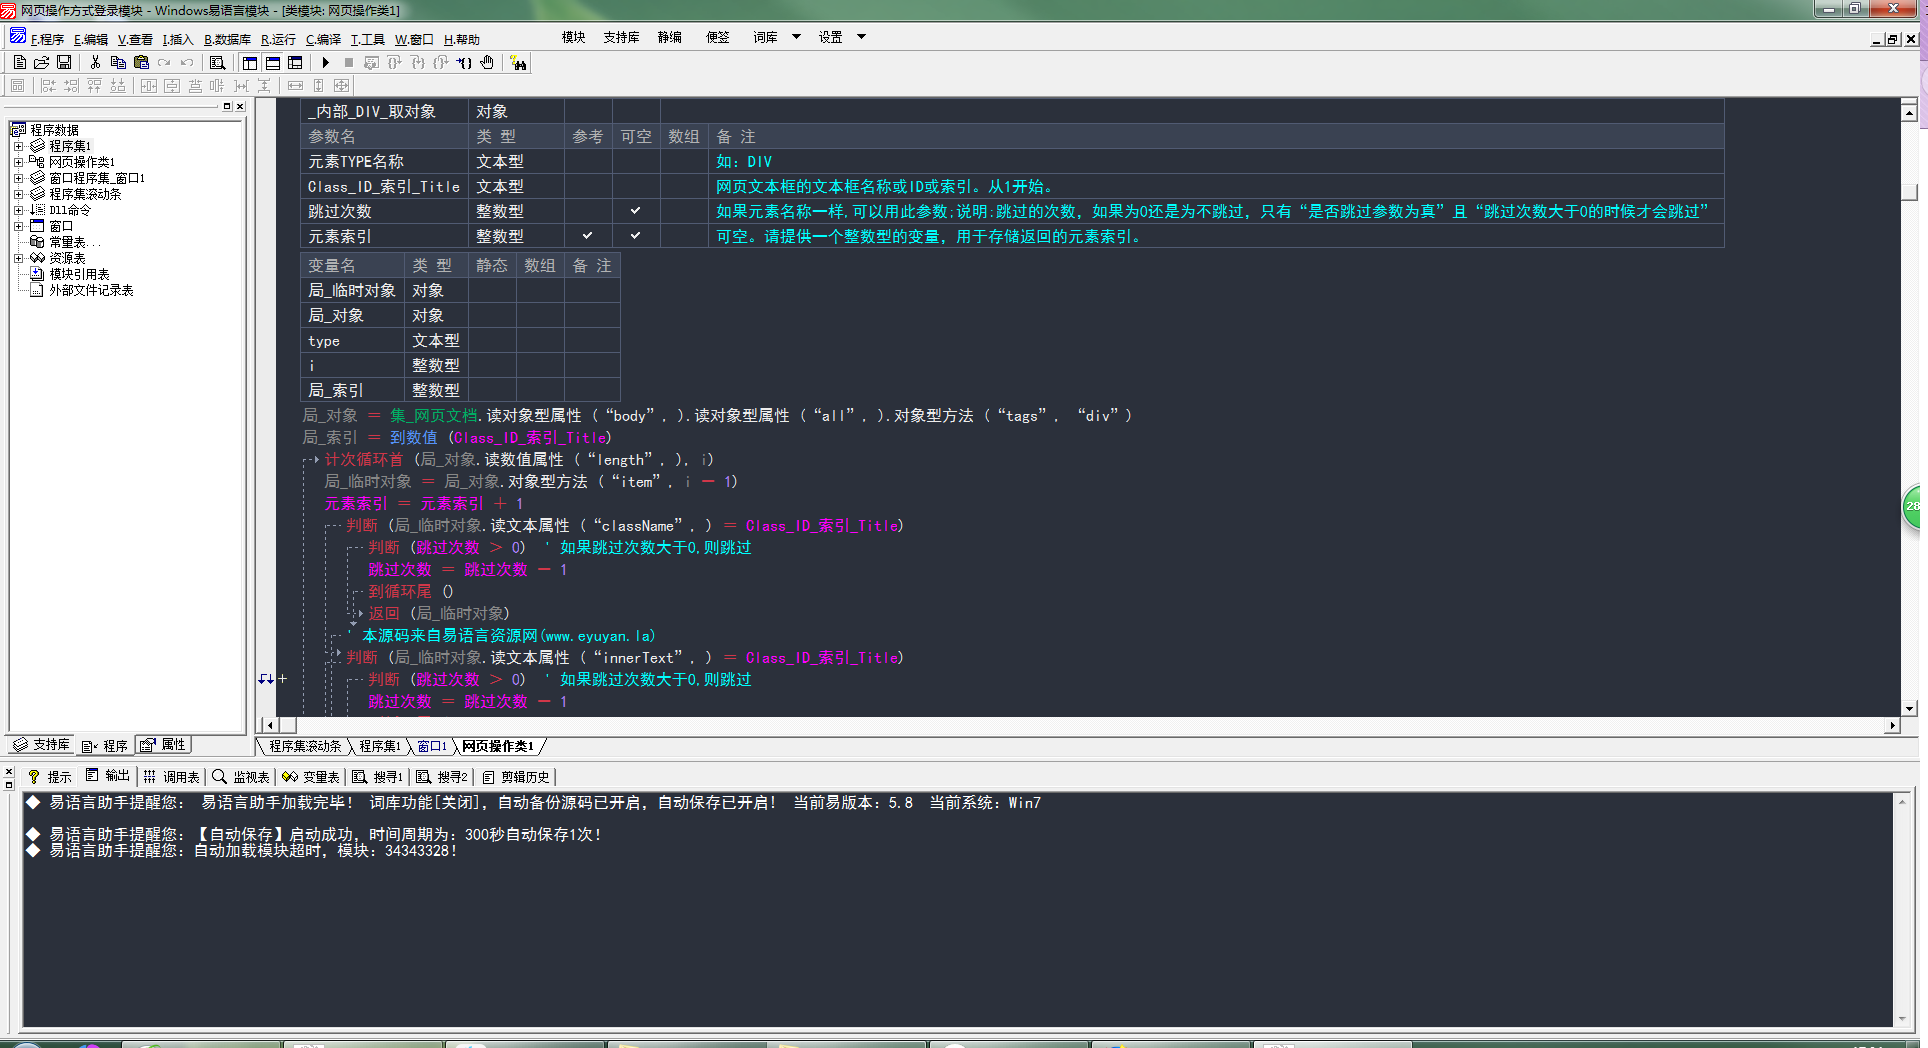Image resolution: width=1928 pixels, height=1048 pixels.
Task: Open the 词库 dropdown arrow
Action: tap(797, 36)
